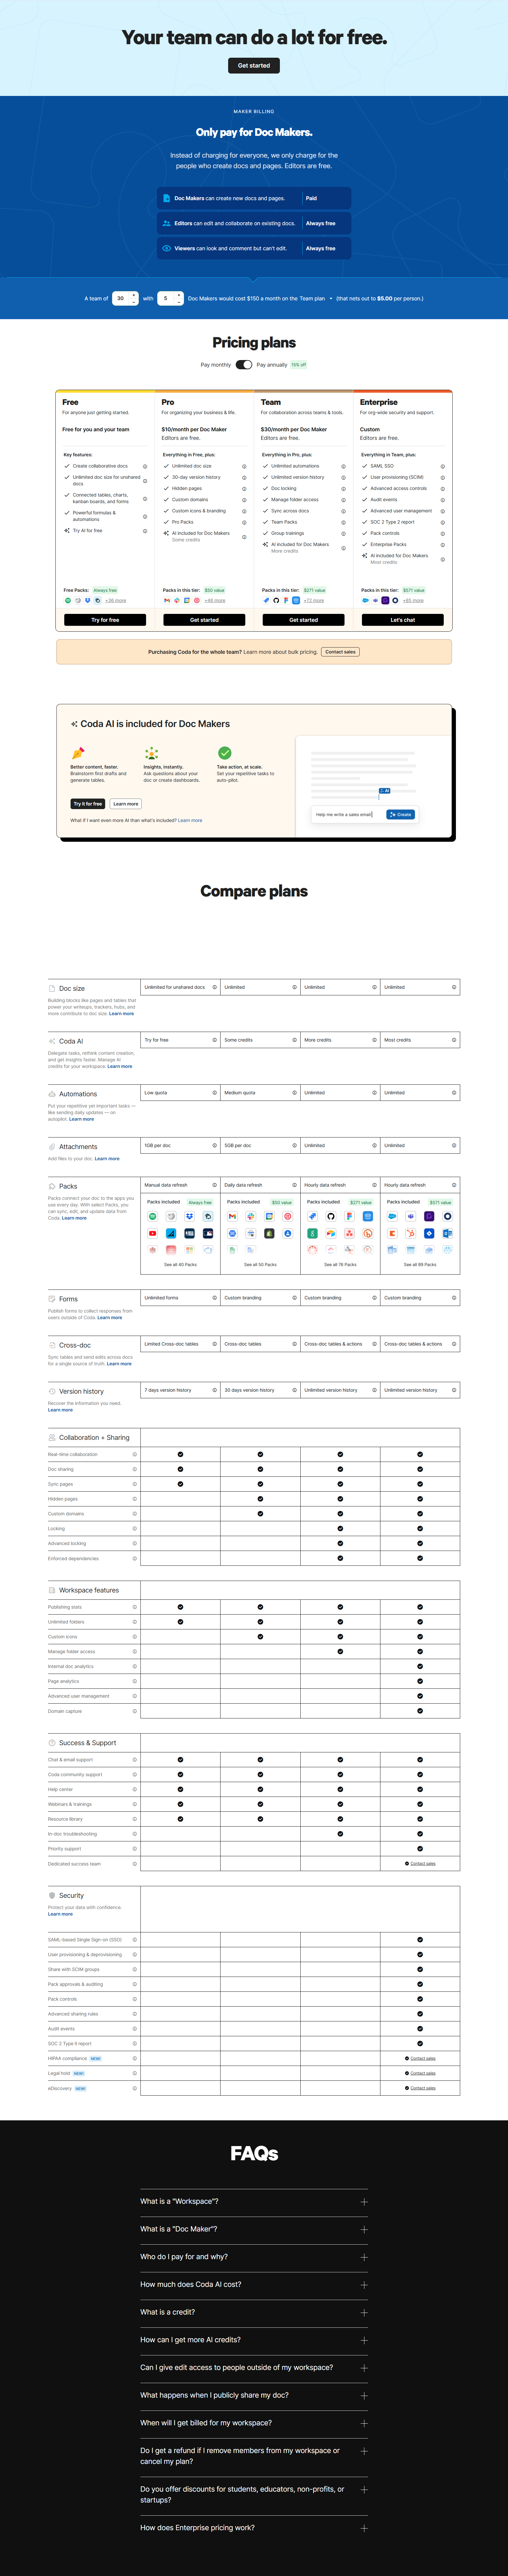Open the 'See all 89 Packs' link

[x=420, y=1265]
